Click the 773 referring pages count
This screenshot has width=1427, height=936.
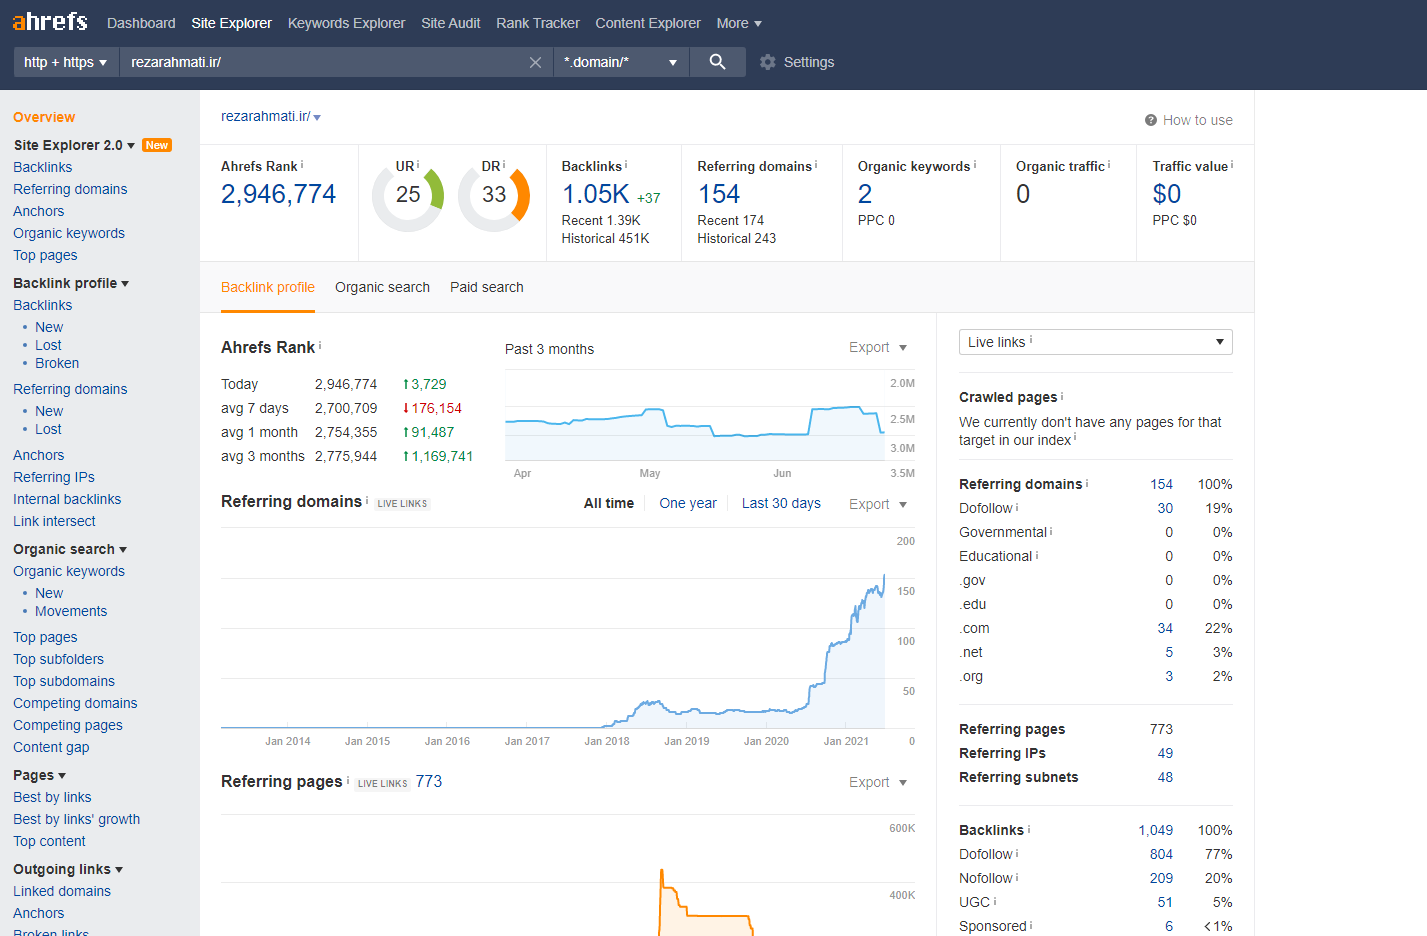pyautogui.click(x=429, y=781)
